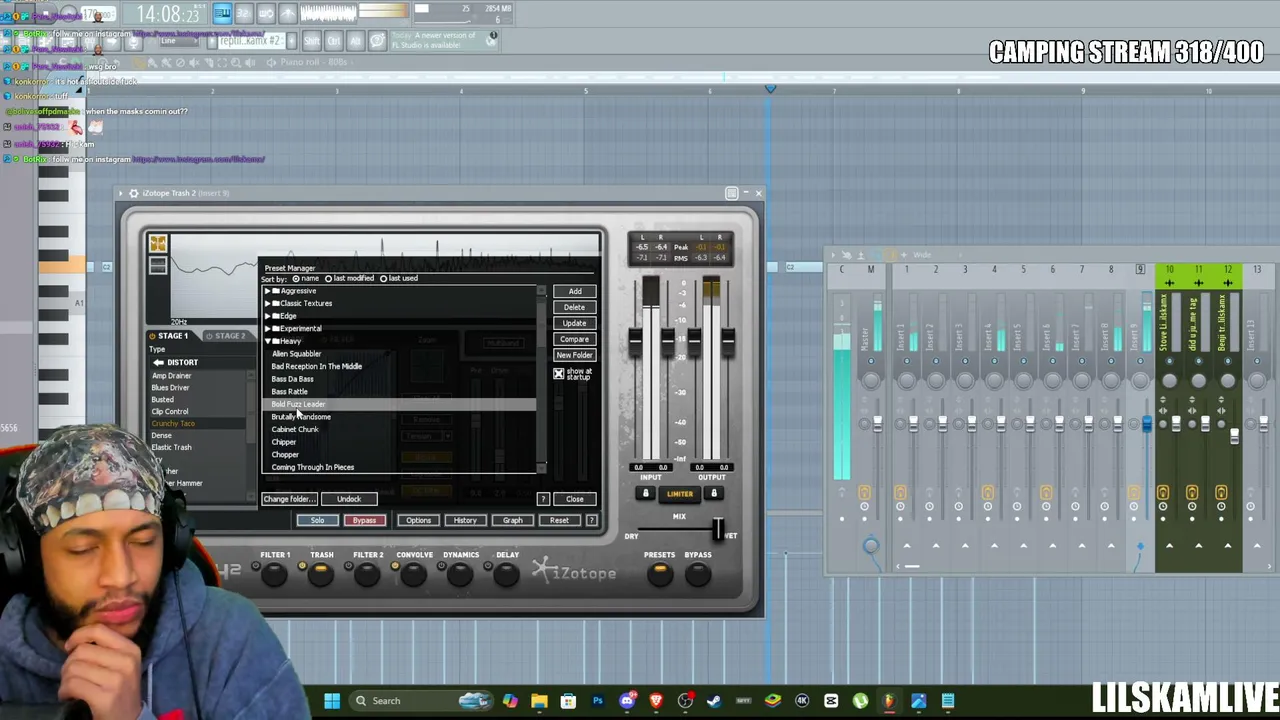
Task: Click the taskbar Search box
Action: pos(420,701)
